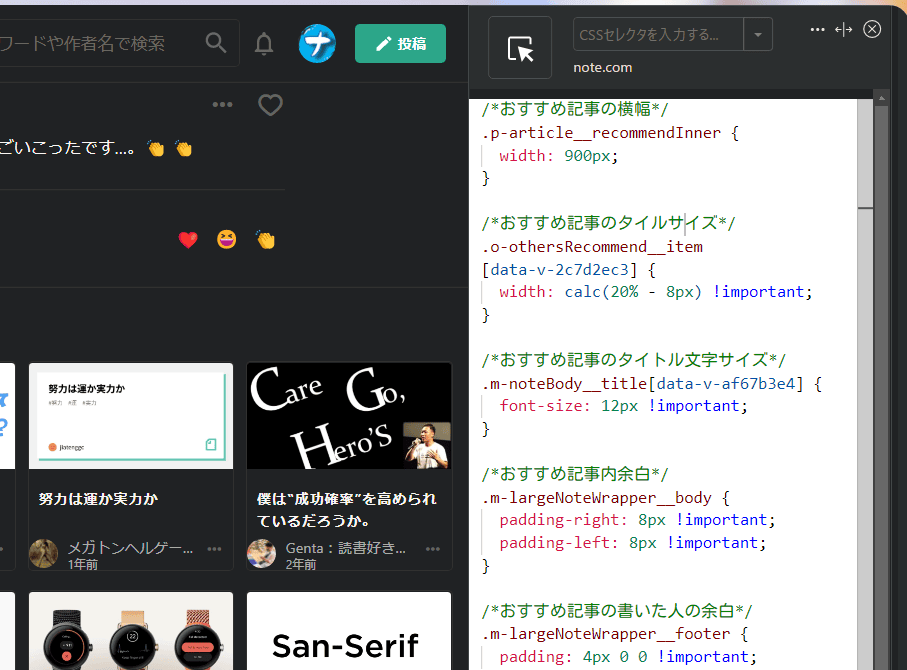Open the user avatar menu

[x=317, y=43]
